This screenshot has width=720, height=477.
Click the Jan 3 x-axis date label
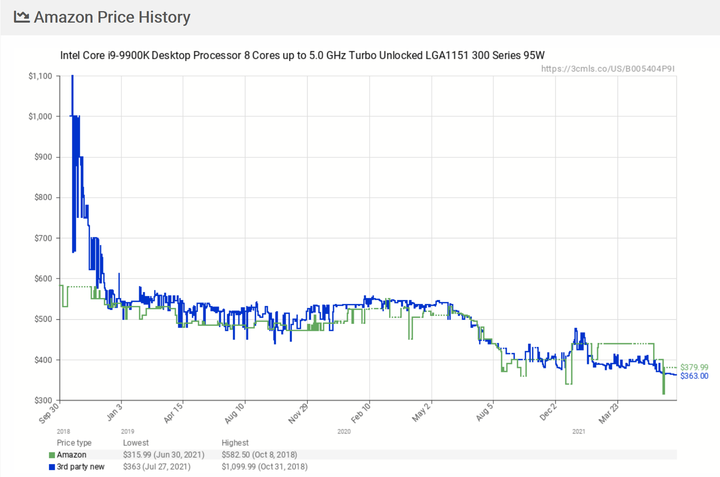pyautogui.click(x=114, y=412)
